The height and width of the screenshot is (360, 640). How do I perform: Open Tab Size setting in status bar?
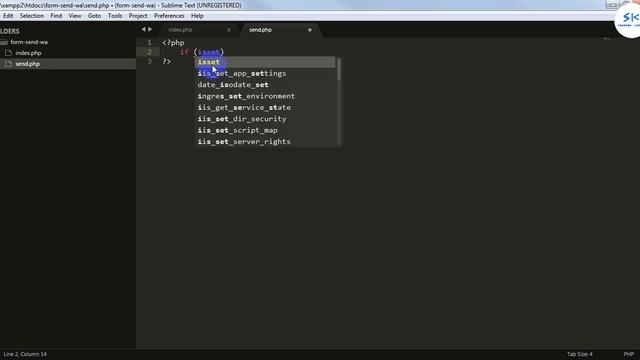coord(579,354)
